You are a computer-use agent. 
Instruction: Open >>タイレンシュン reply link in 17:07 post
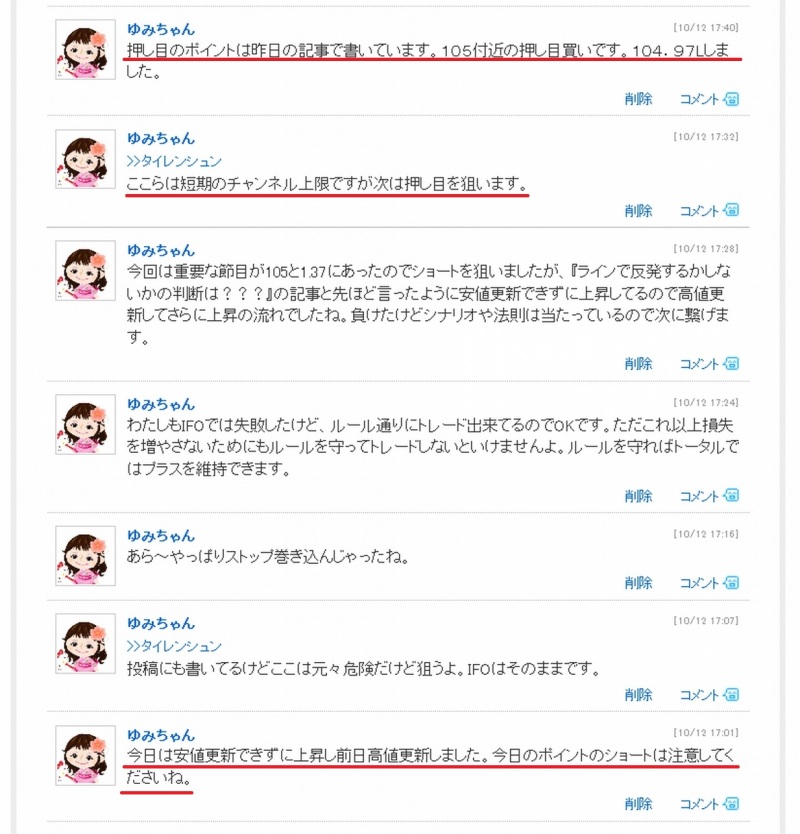point(174,646)
